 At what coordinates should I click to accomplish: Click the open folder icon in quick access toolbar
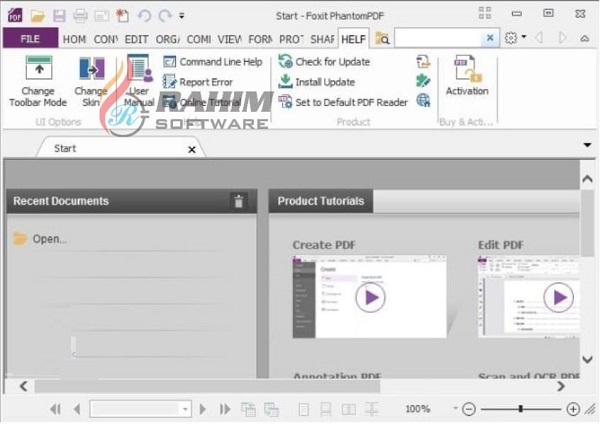38,16
